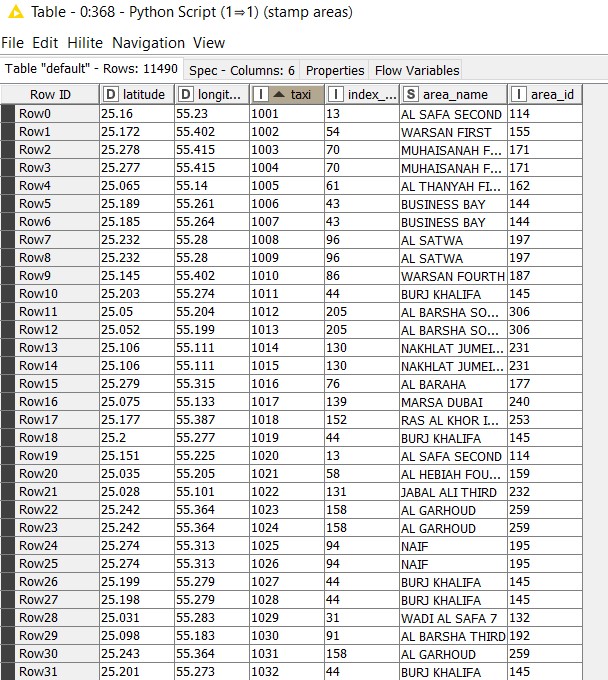Select the Row5 row header
Viewport: 608px width, 680px height.
[56, 203]
